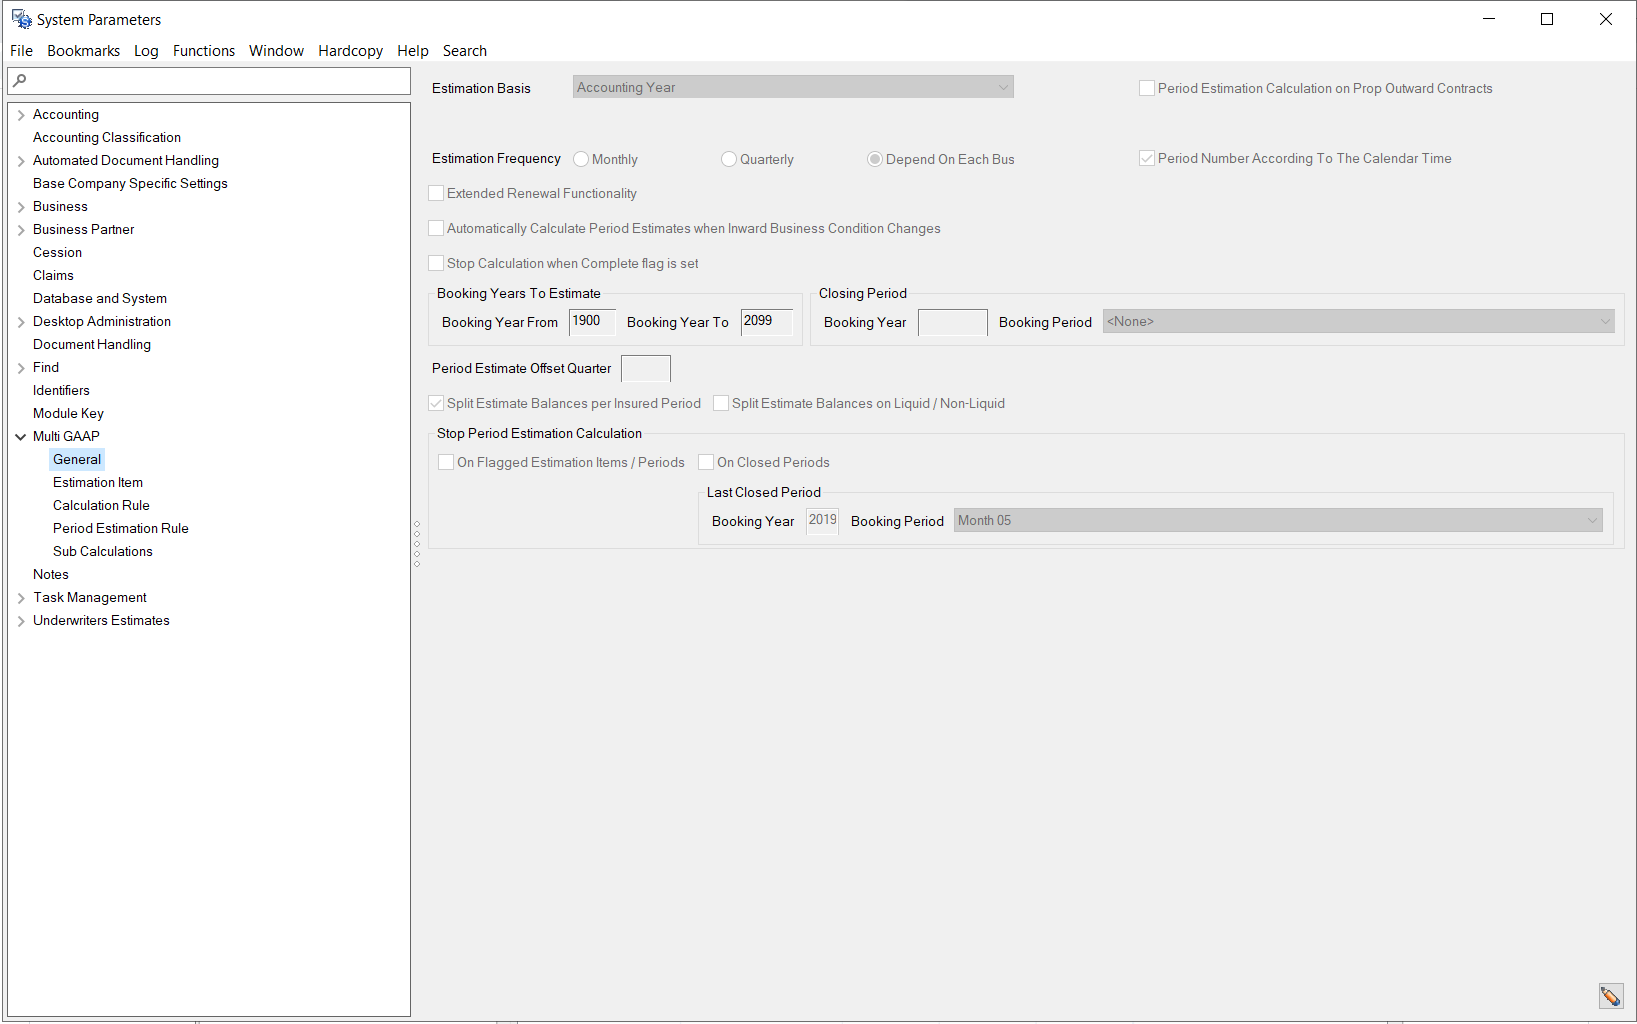Click the Period Estimate Offset Quarter field

coord(645,369)
